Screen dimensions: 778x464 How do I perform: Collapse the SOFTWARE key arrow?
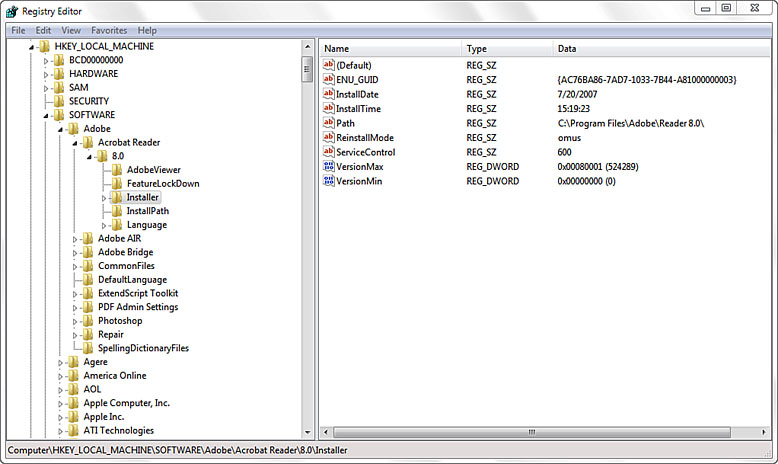46,116
